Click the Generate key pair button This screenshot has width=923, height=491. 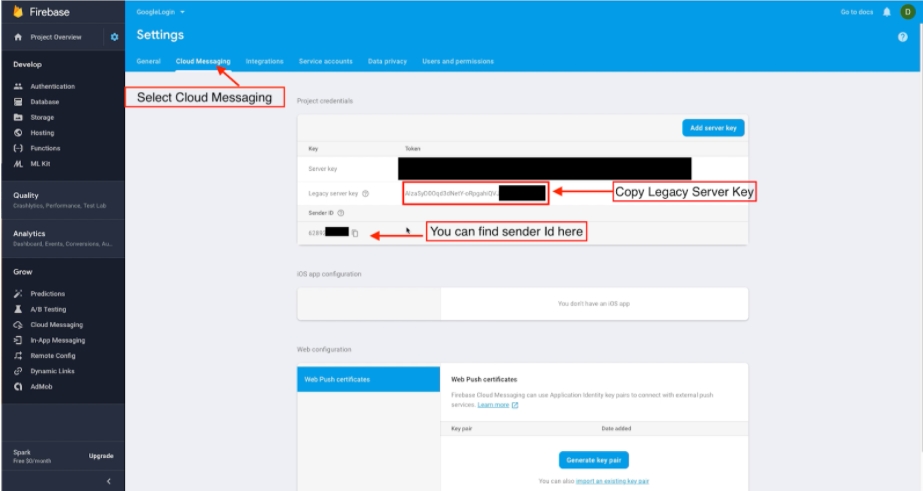pyautogui.click(x=593, y=460)
